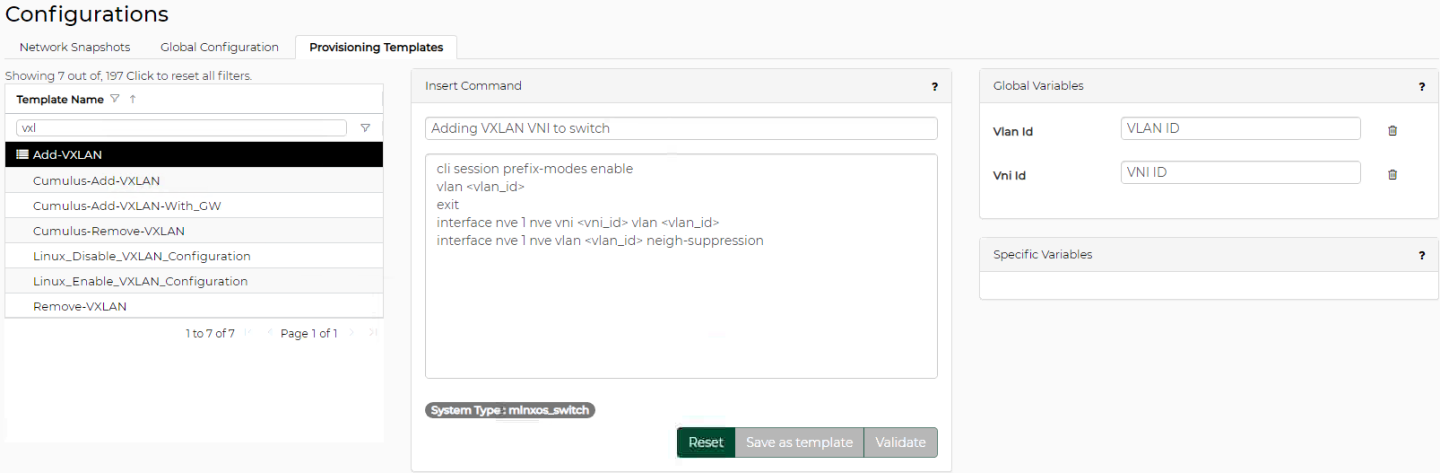Delete the Vni Id variable
The image size is (1440, 473).
(x=1392, y=174)
